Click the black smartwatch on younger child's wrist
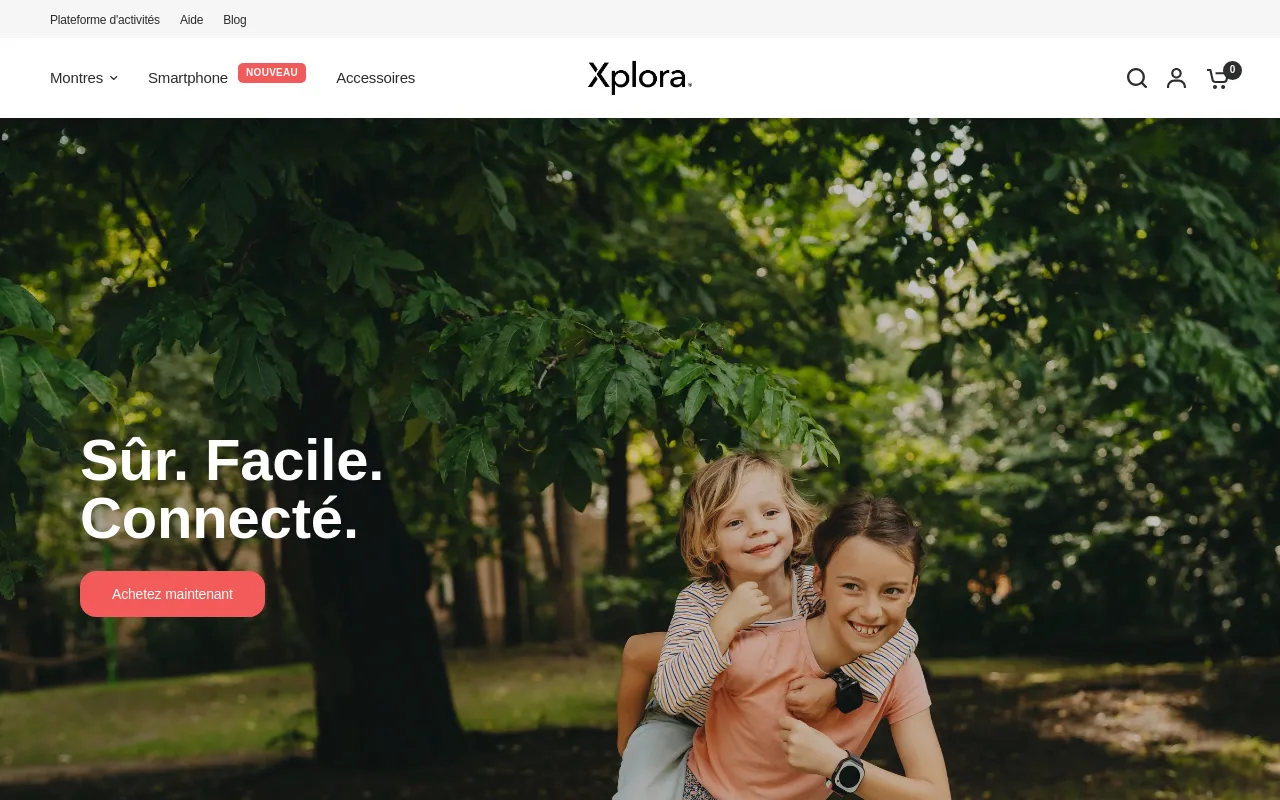Viewport: 1280px width, 800px height. point(846,691)
